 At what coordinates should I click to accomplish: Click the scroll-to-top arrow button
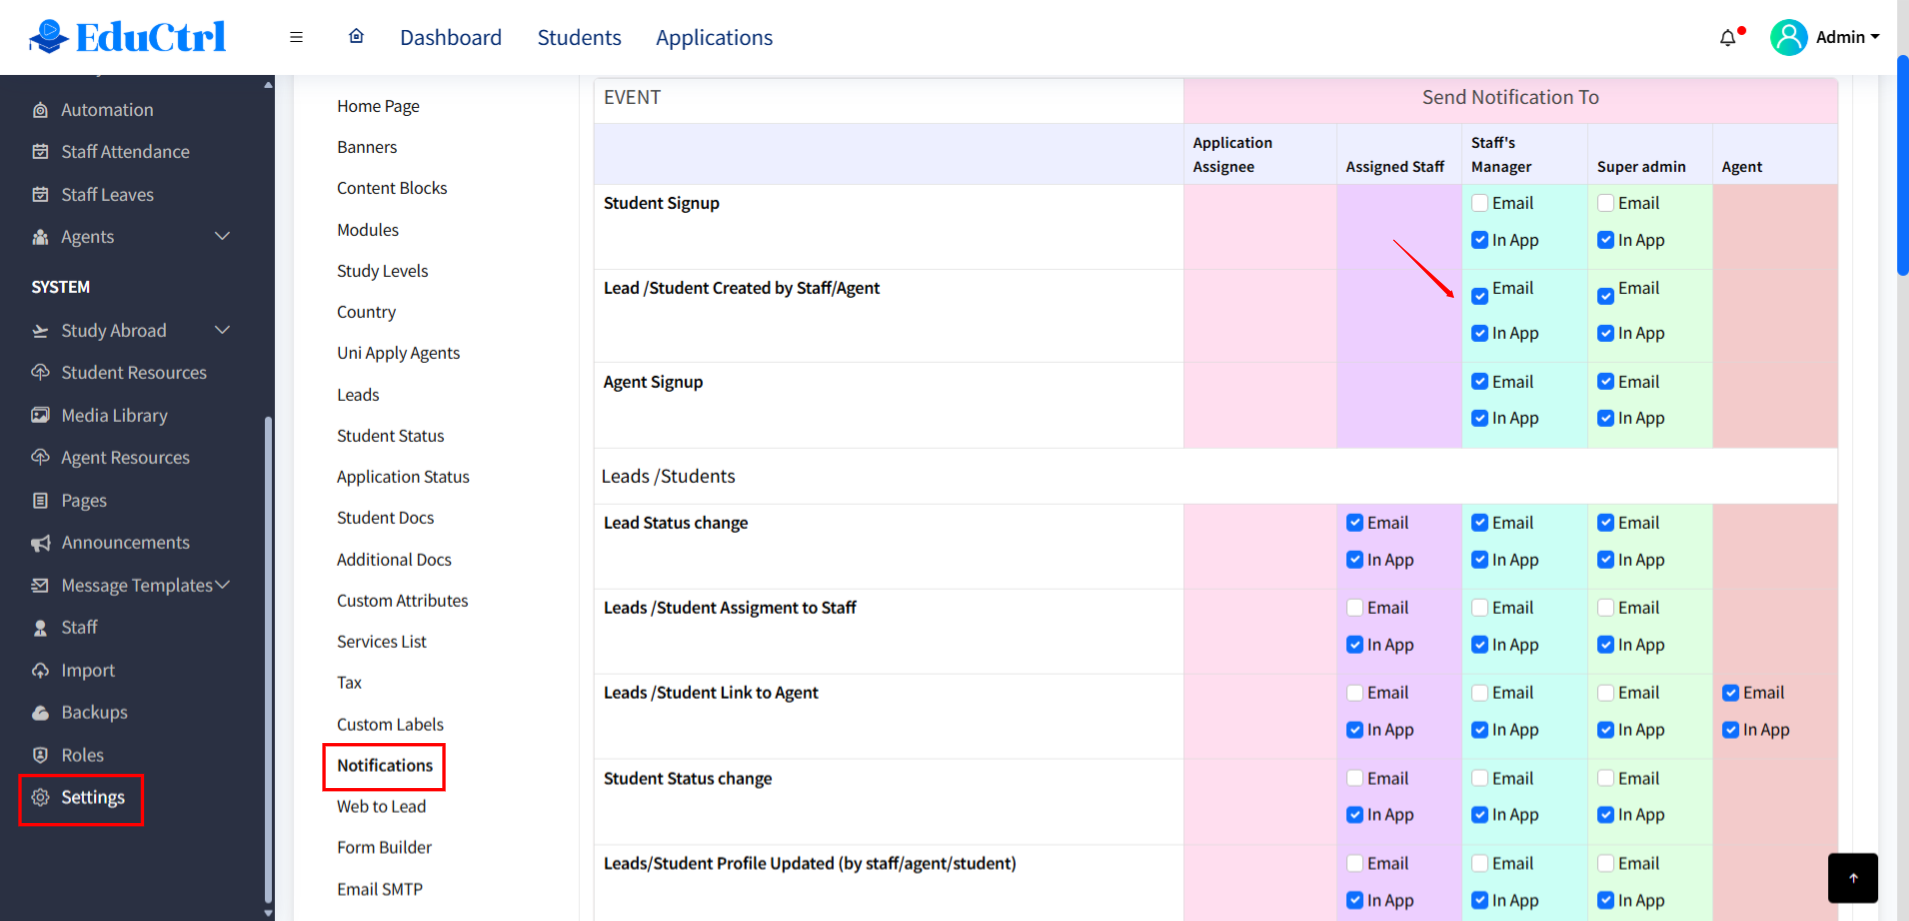(x=1852, y=878)
